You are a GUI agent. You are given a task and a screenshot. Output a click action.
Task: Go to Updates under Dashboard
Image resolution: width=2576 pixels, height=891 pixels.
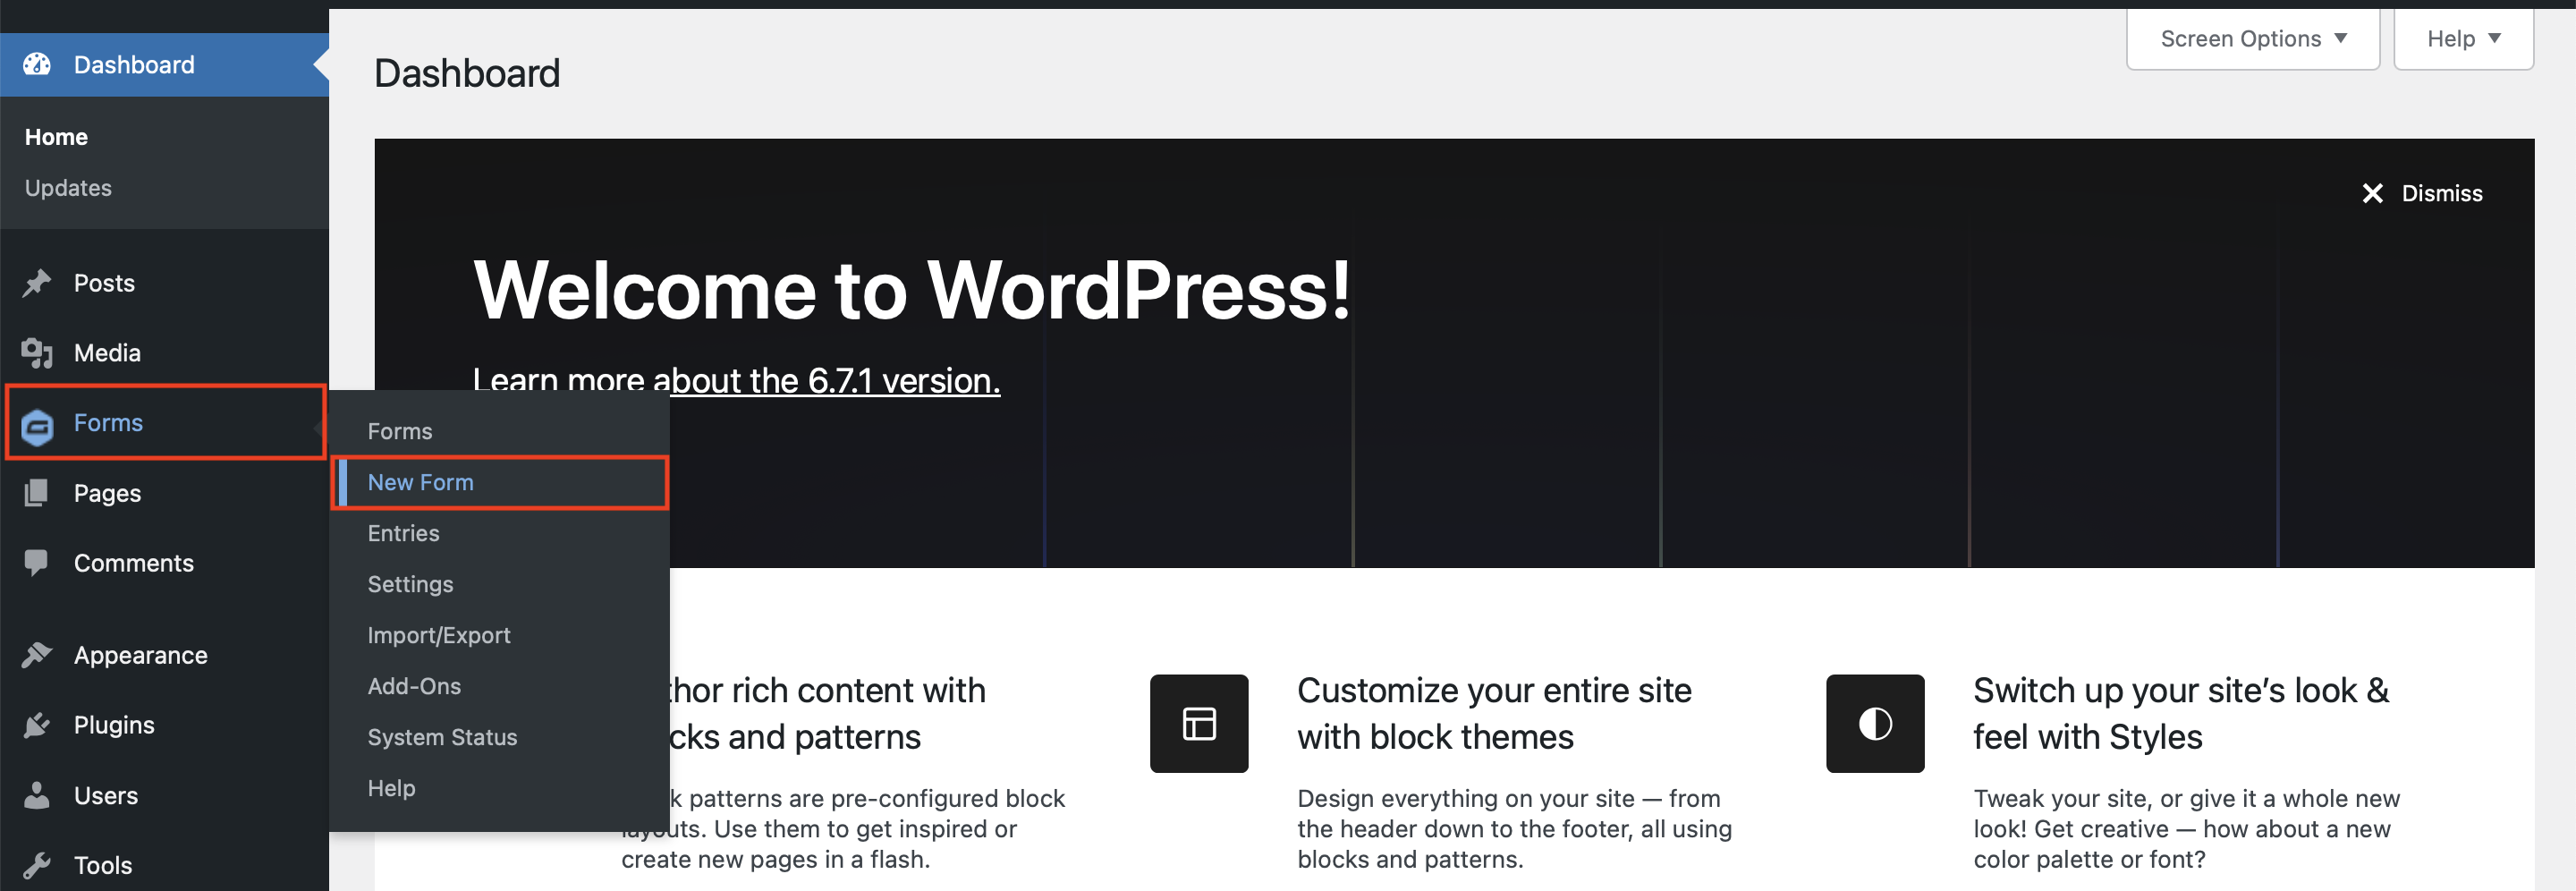coord(68,188)
